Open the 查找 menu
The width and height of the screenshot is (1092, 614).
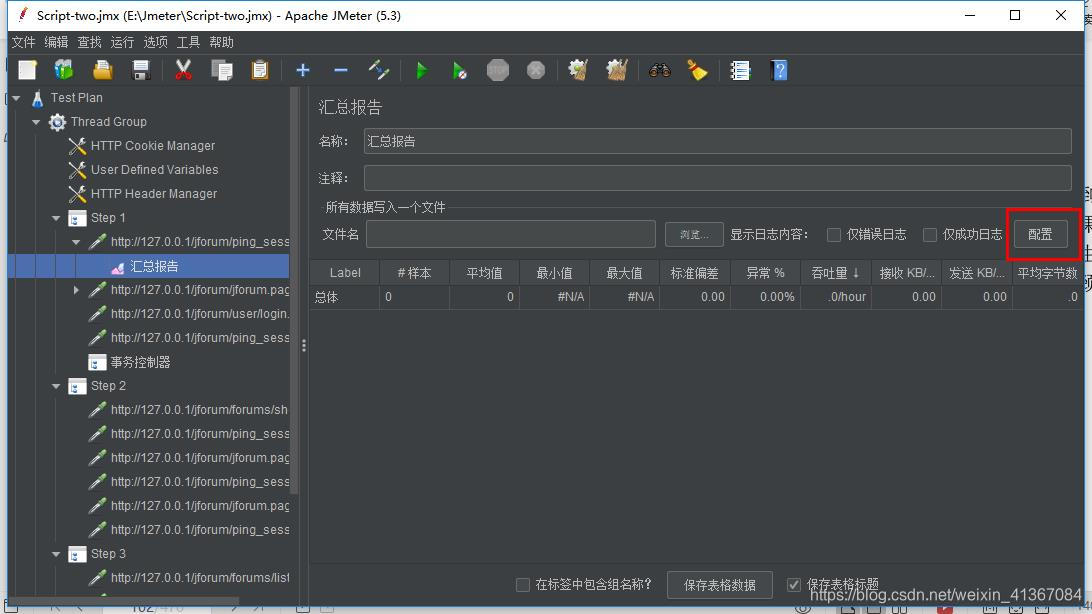click(x=89, y=42)
